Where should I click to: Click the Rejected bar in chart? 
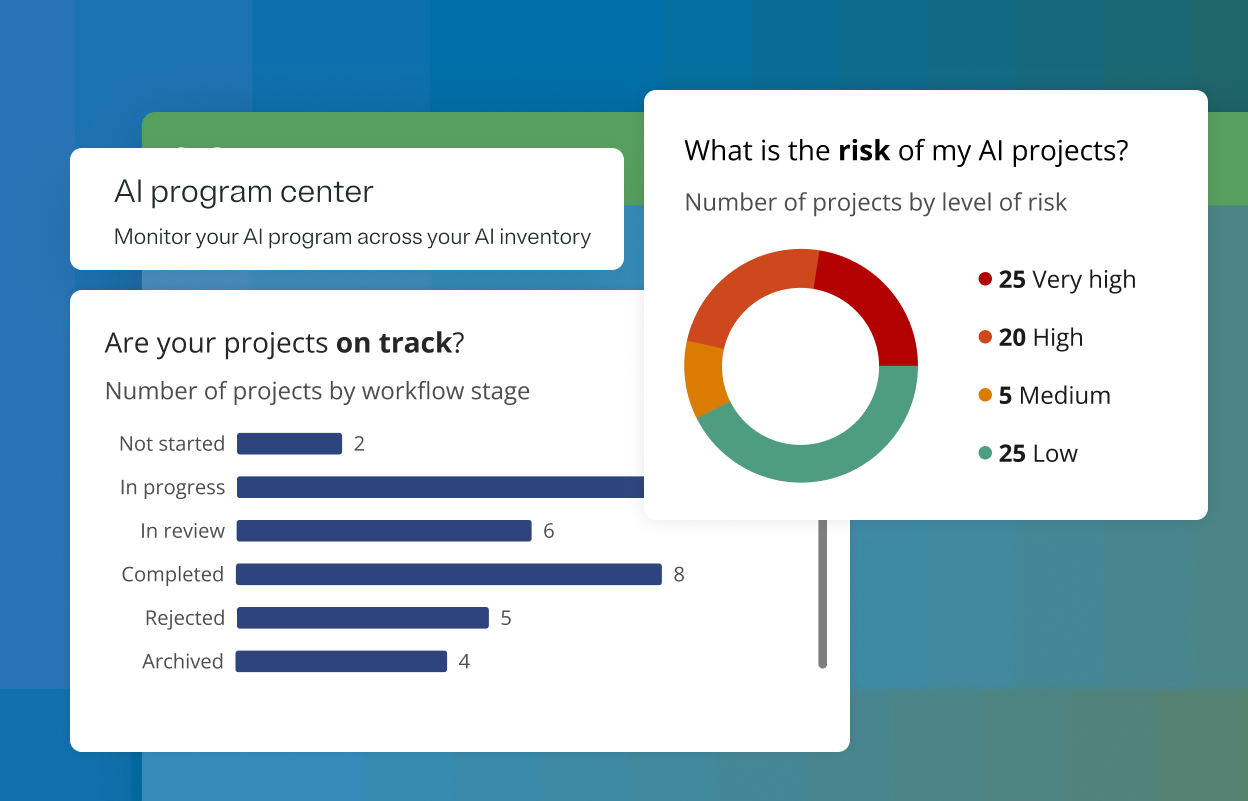point(362,618)
